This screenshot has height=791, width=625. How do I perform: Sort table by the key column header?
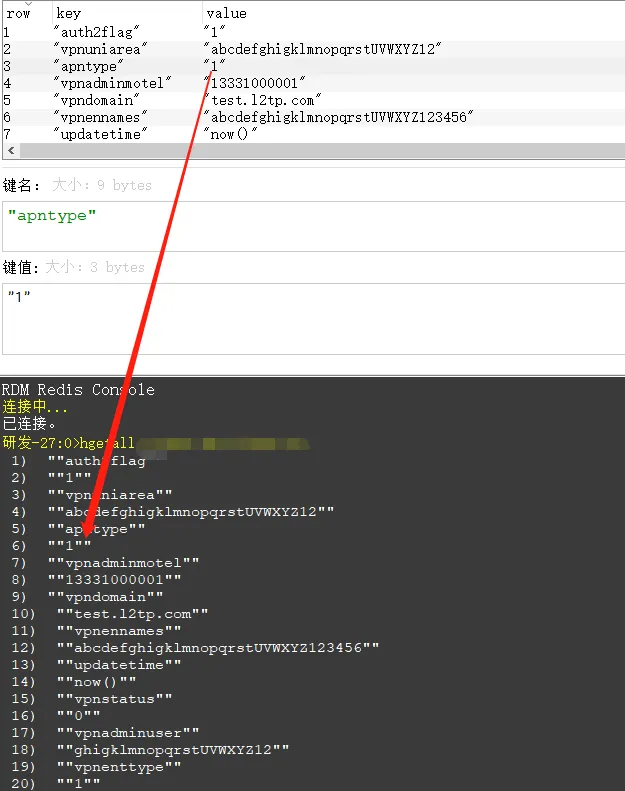pos(69,14)
